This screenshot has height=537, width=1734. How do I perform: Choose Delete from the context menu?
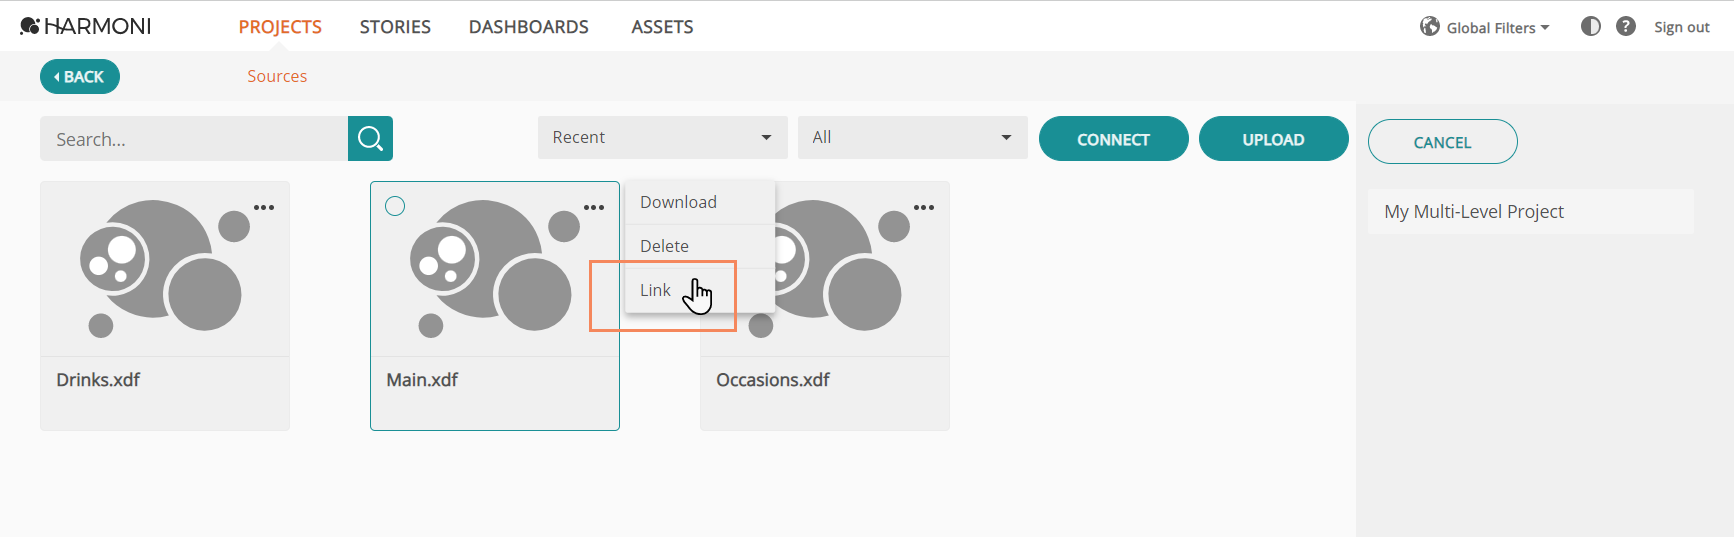700,246
